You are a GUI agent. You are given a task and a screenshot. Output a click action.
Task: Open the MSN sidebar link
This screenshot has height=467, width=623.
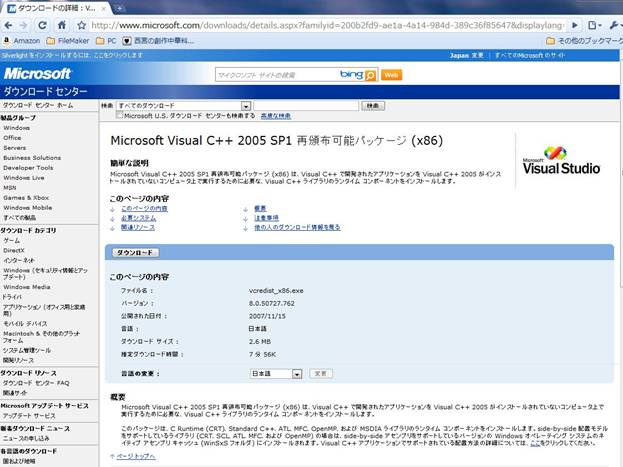pos(10,188)
